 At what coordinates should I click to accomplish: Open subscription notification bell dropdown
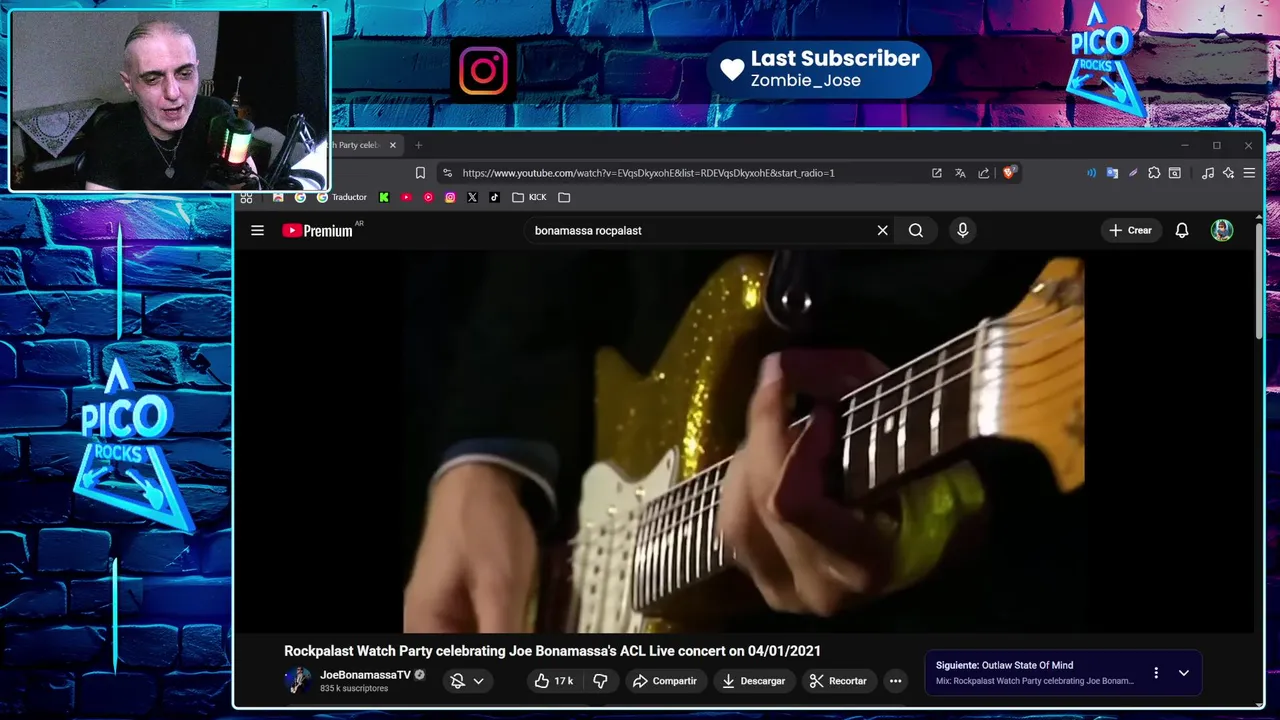point(467,681)
